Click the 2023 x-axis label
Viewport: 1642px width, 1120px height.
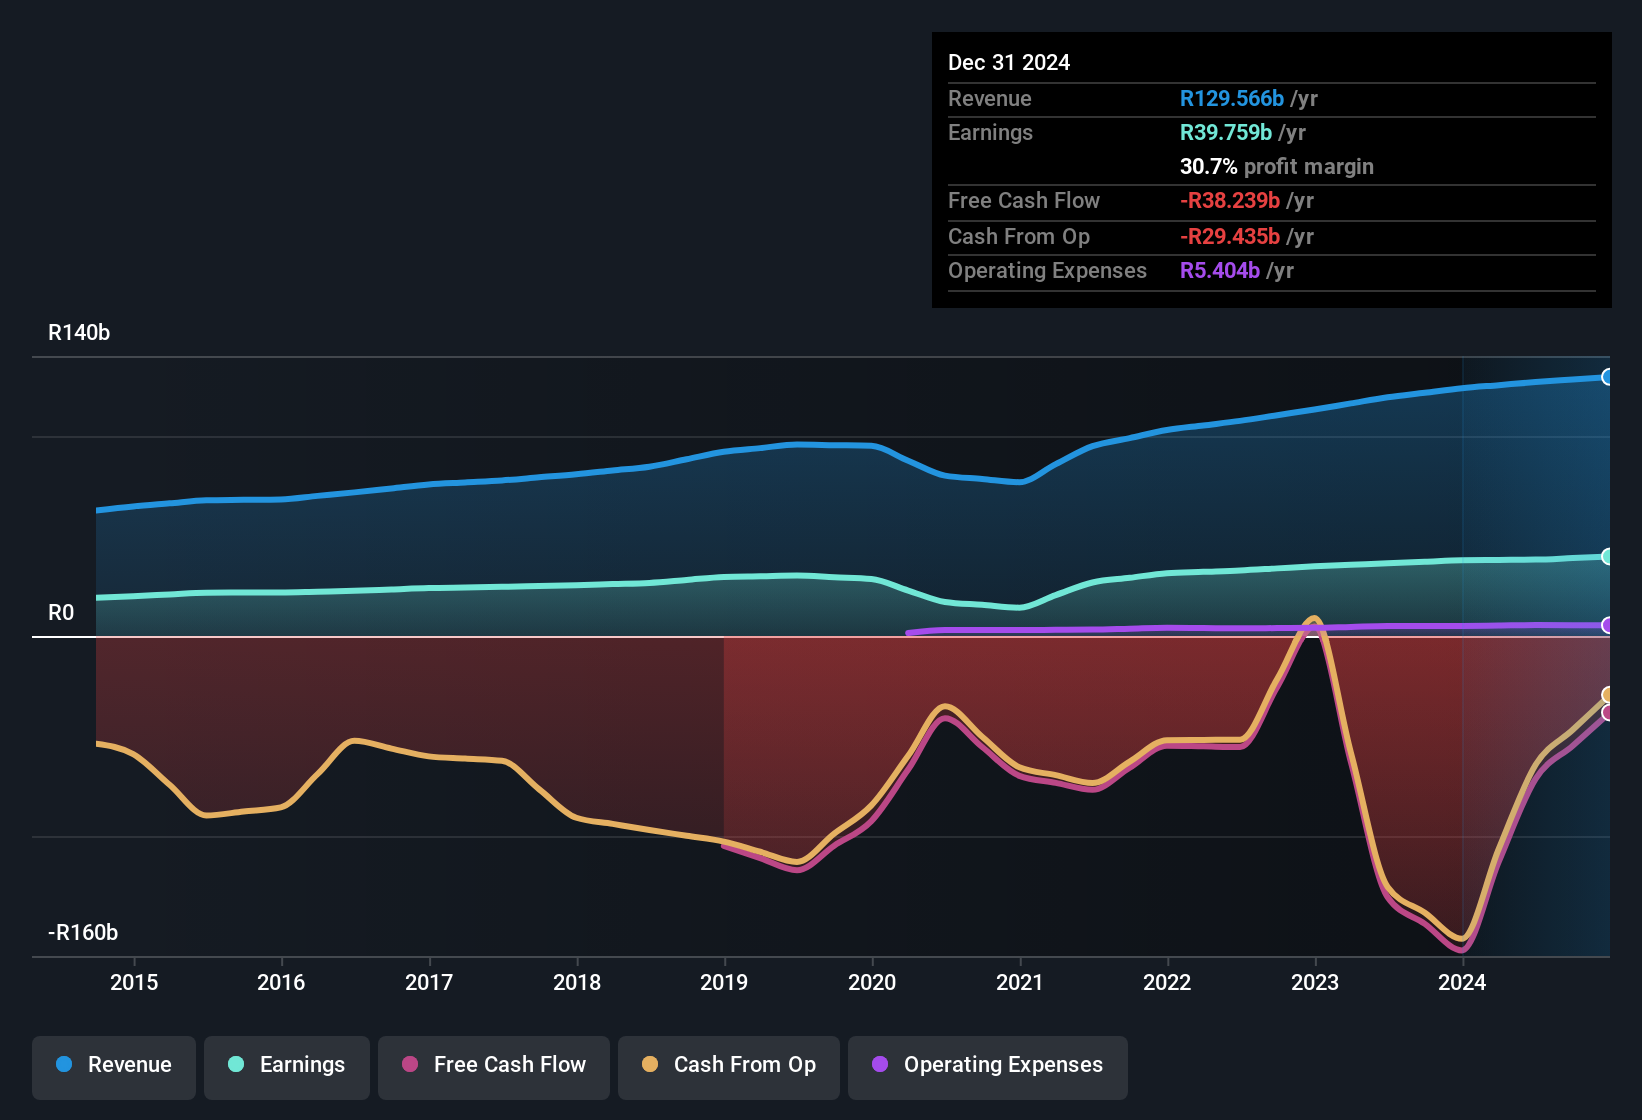click(x=1315, y=982)
